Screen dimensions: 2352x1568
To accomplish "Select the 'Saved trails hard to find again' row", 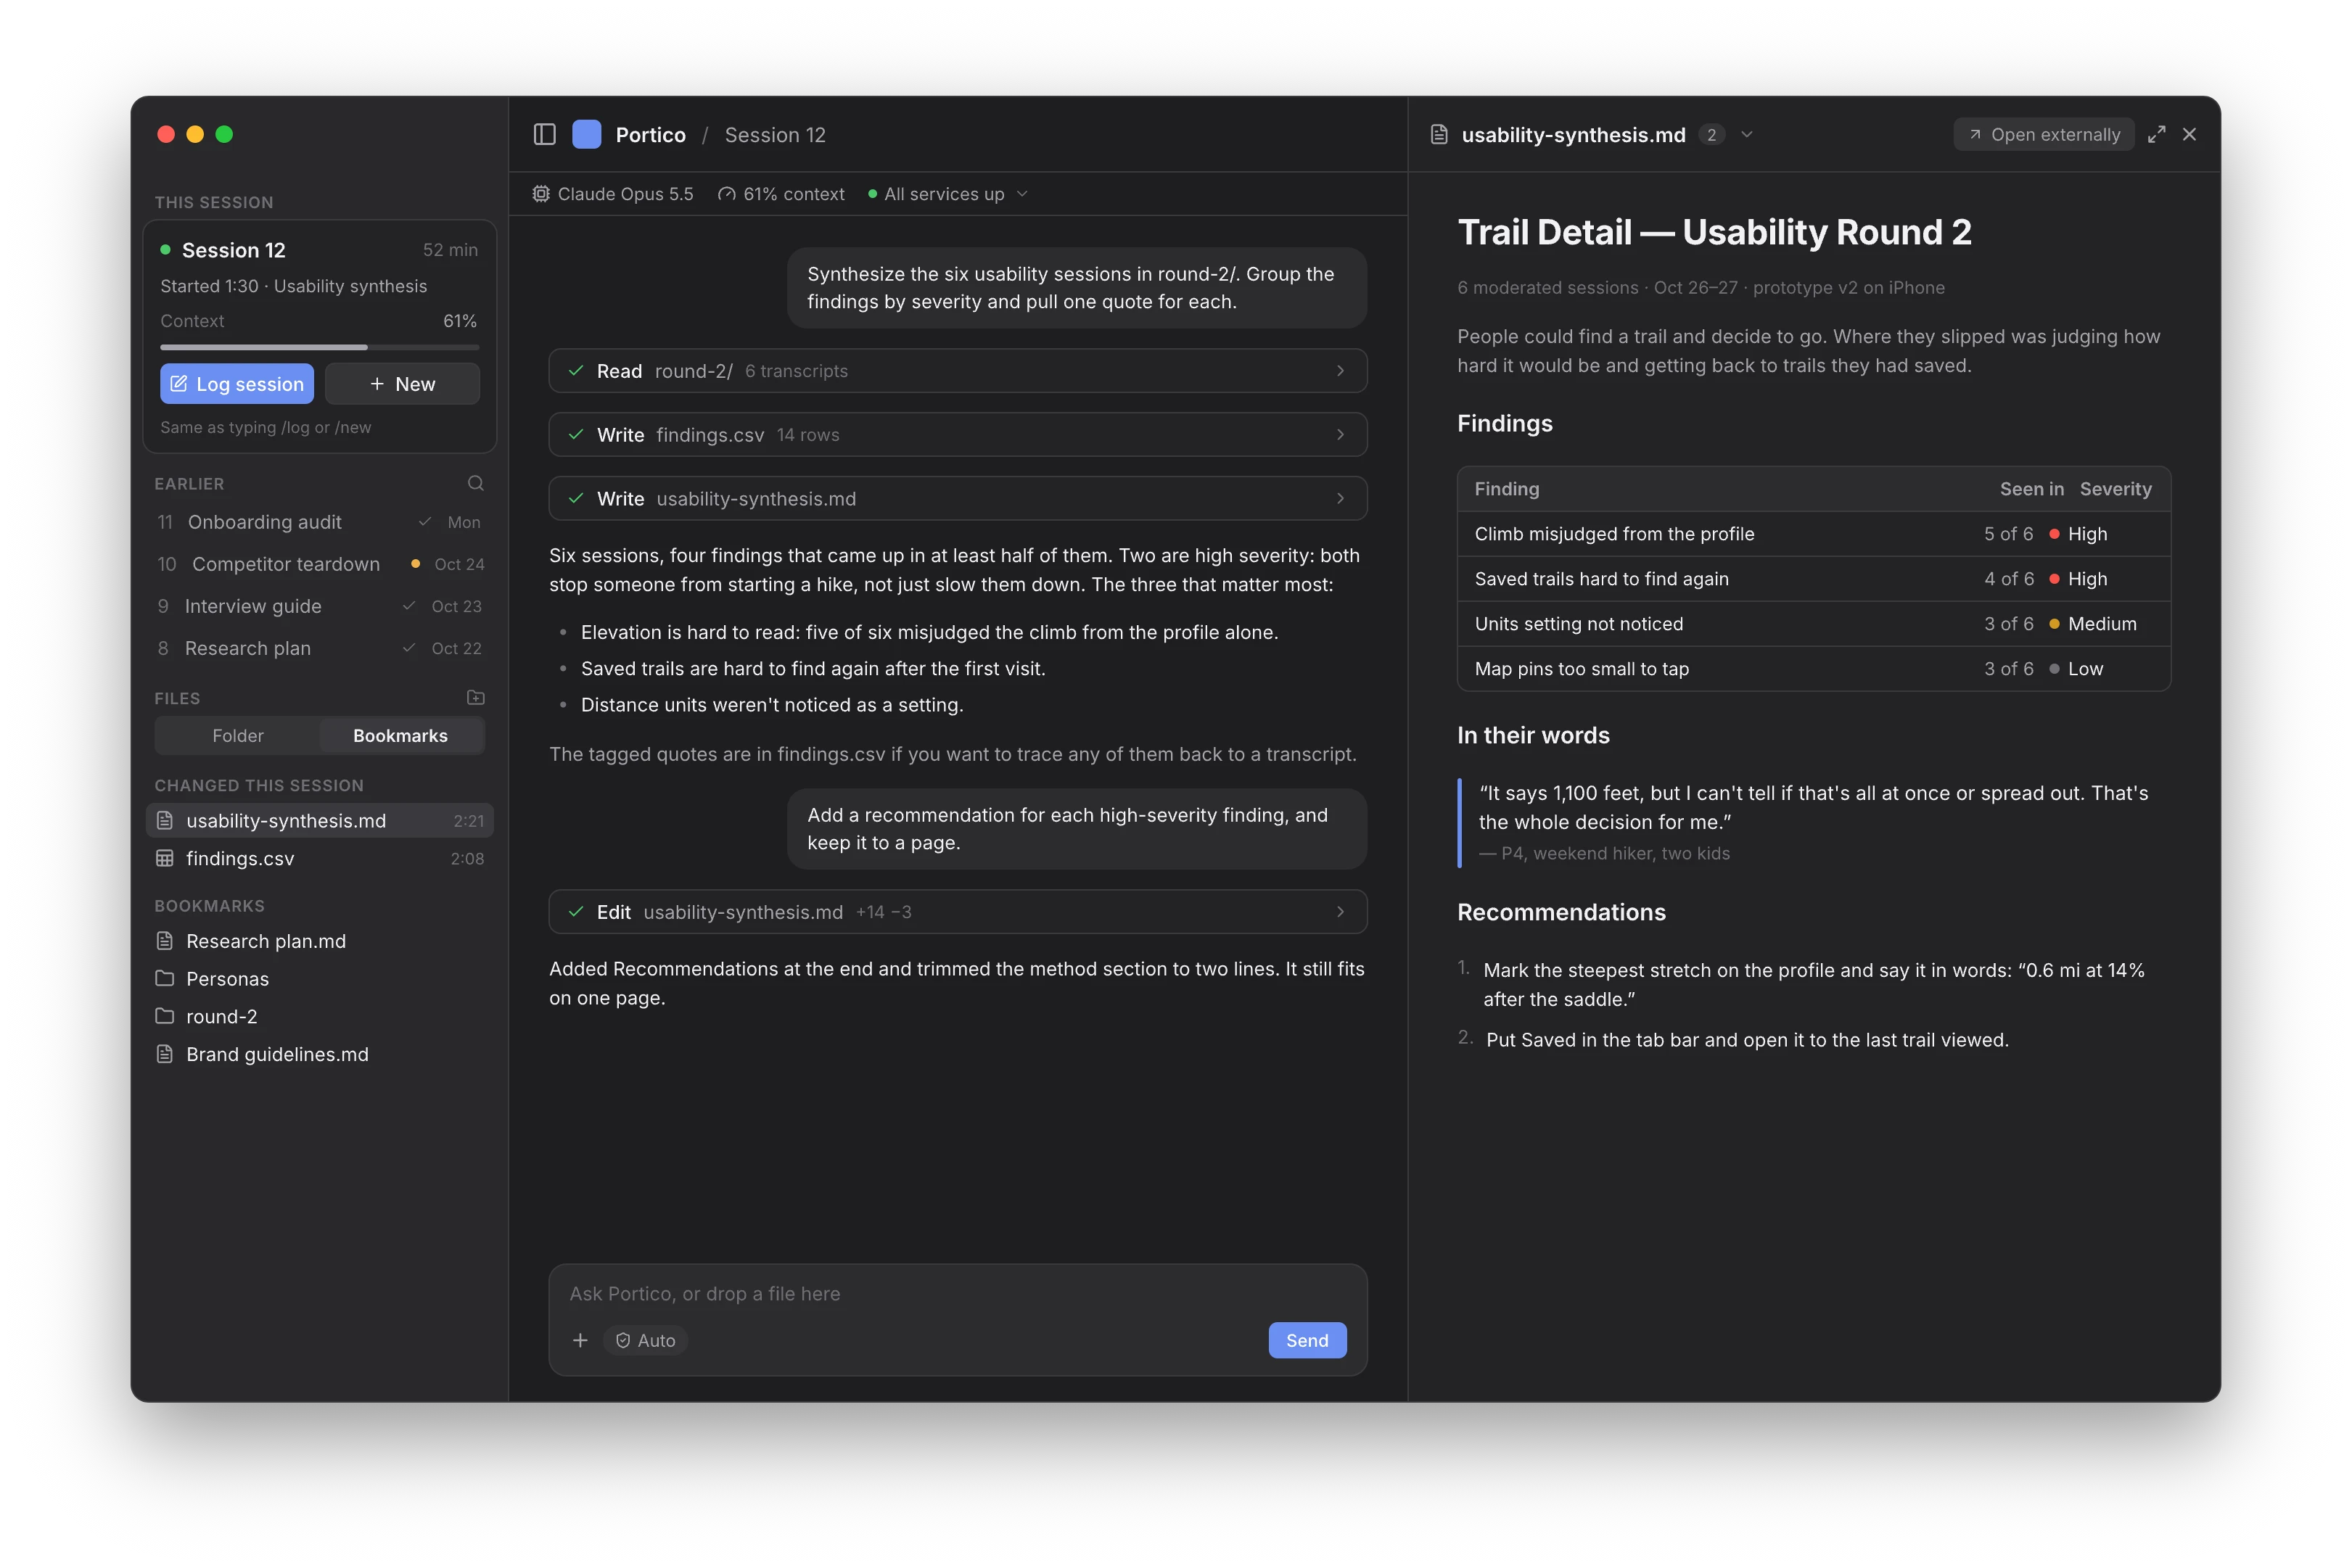I will (x=1814, y=579).
